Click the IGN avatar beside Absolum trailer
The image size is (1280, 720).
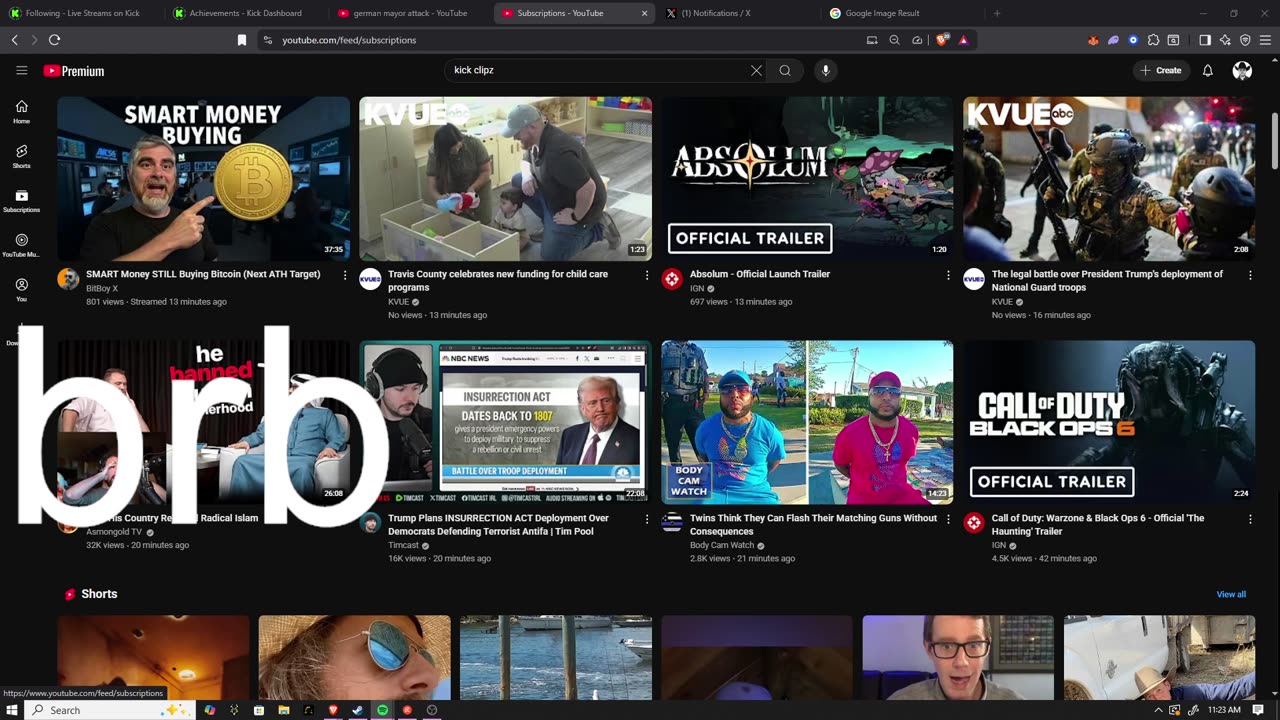[x=672, y=279]
